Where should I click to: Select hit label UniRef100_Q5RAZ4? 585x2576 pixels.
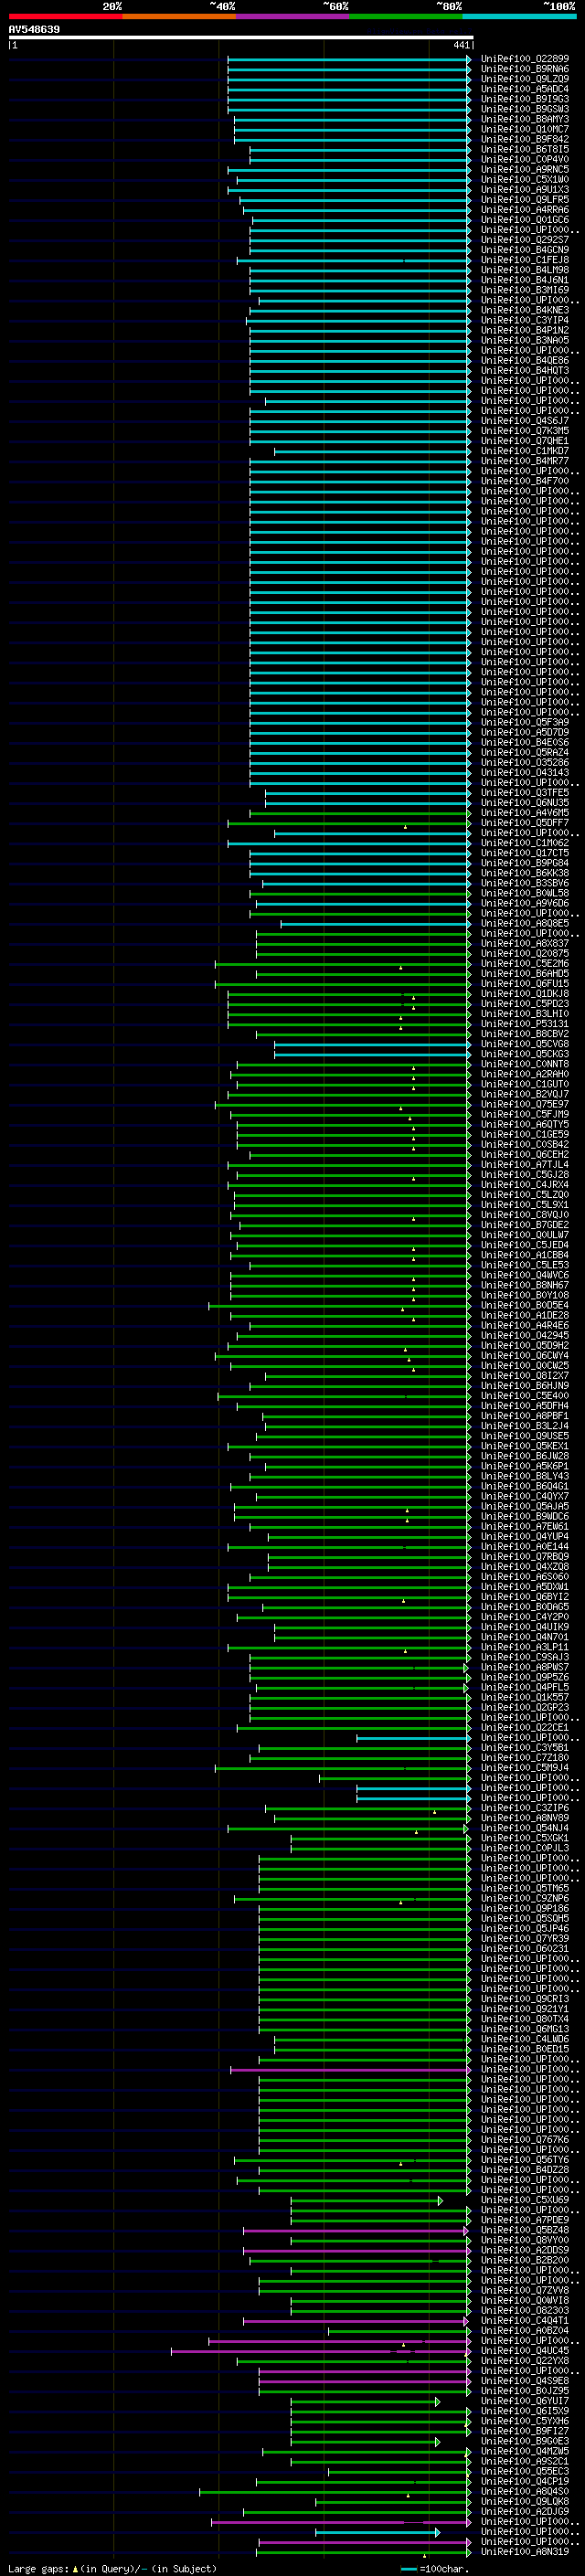click(x=524, y=752)
